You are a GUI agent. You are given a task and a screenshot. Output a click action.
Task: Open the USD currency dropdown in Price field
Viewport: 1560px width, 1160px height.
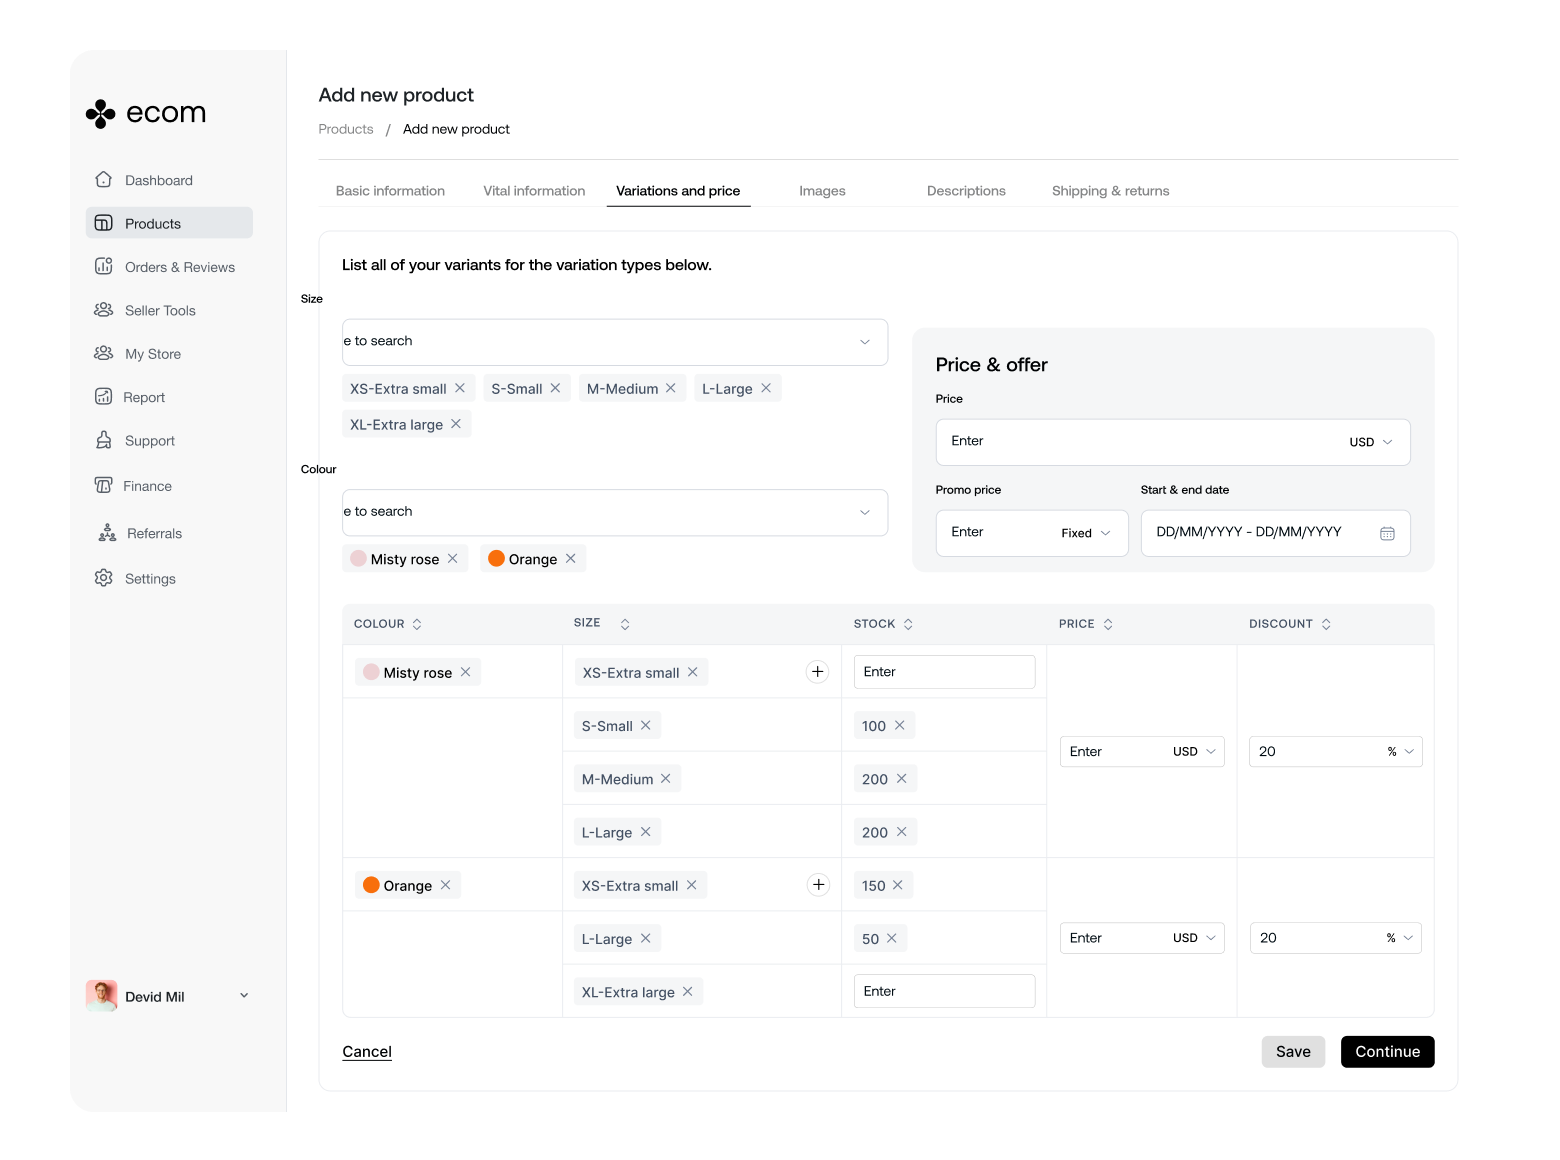[x=1371, y=442]
